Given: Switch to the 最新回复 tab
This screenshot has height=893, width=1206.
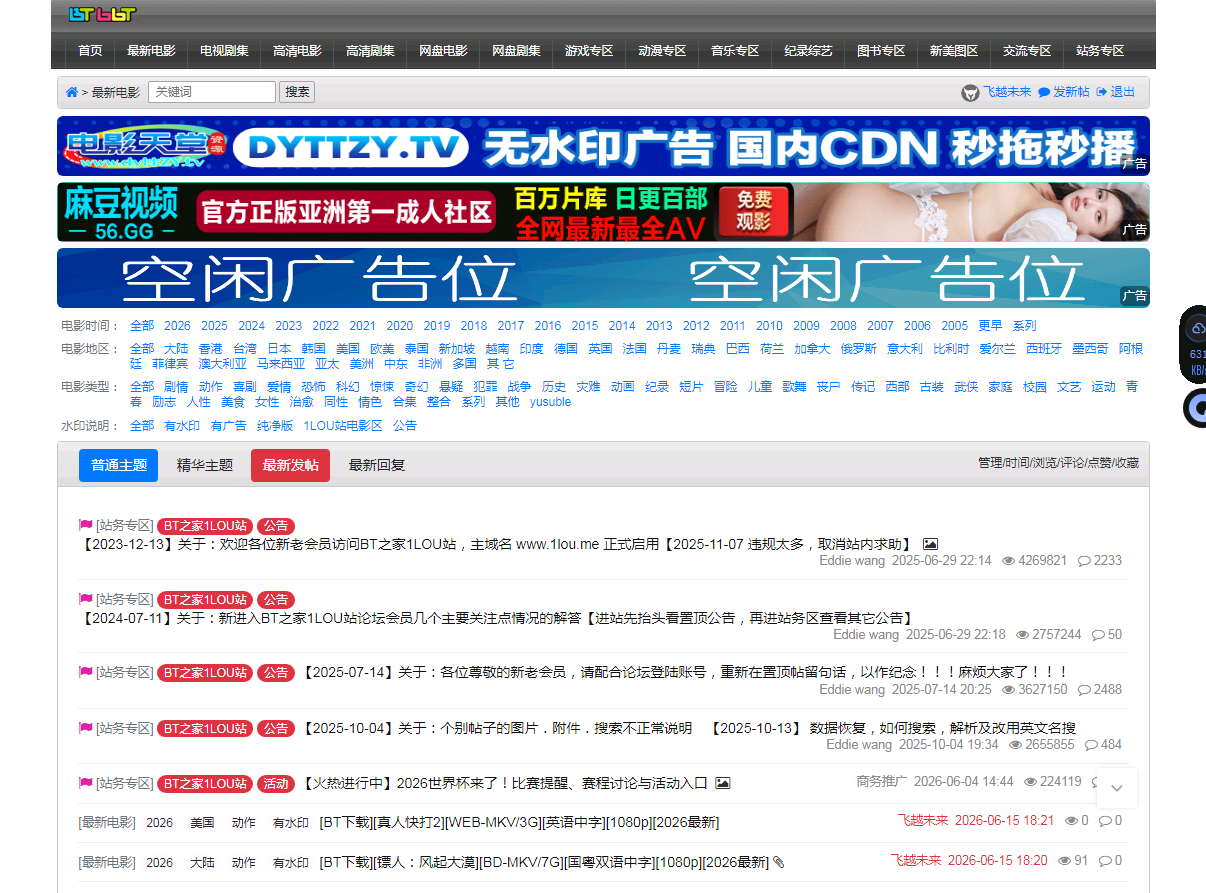Looking at the screenshot, I should [377, 465].
